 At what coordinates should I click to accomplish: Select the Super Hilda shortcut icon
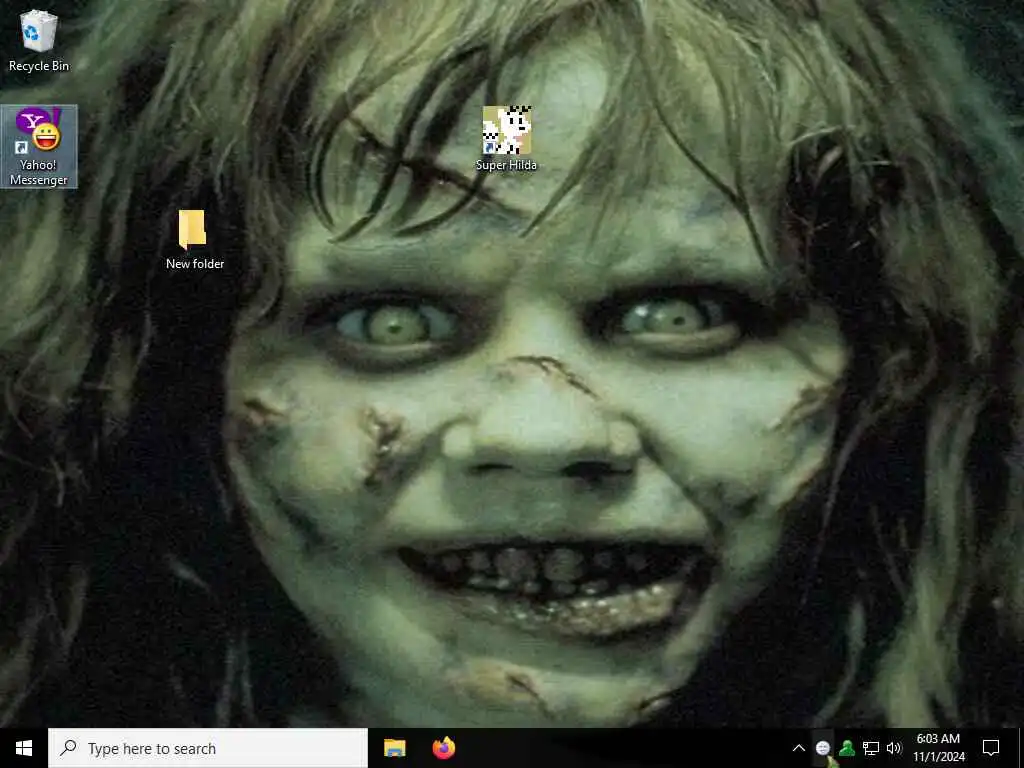[x=506, y=138]
